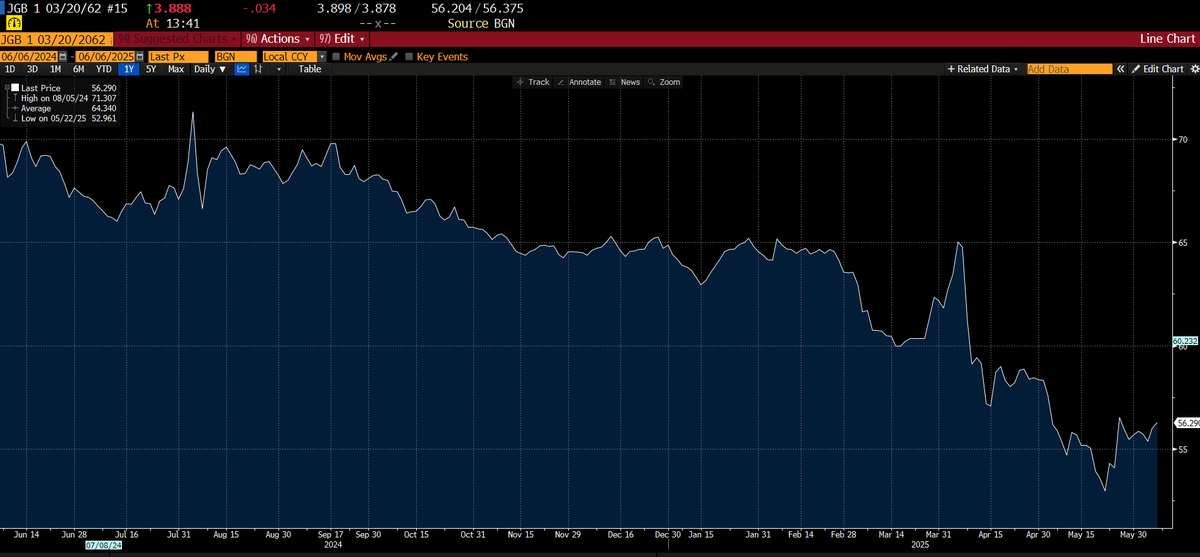The width and height of the screenshot is (1200, 557).
Task: Click the 07/08/24 date marker on axis
Action: tap(104, 546)
